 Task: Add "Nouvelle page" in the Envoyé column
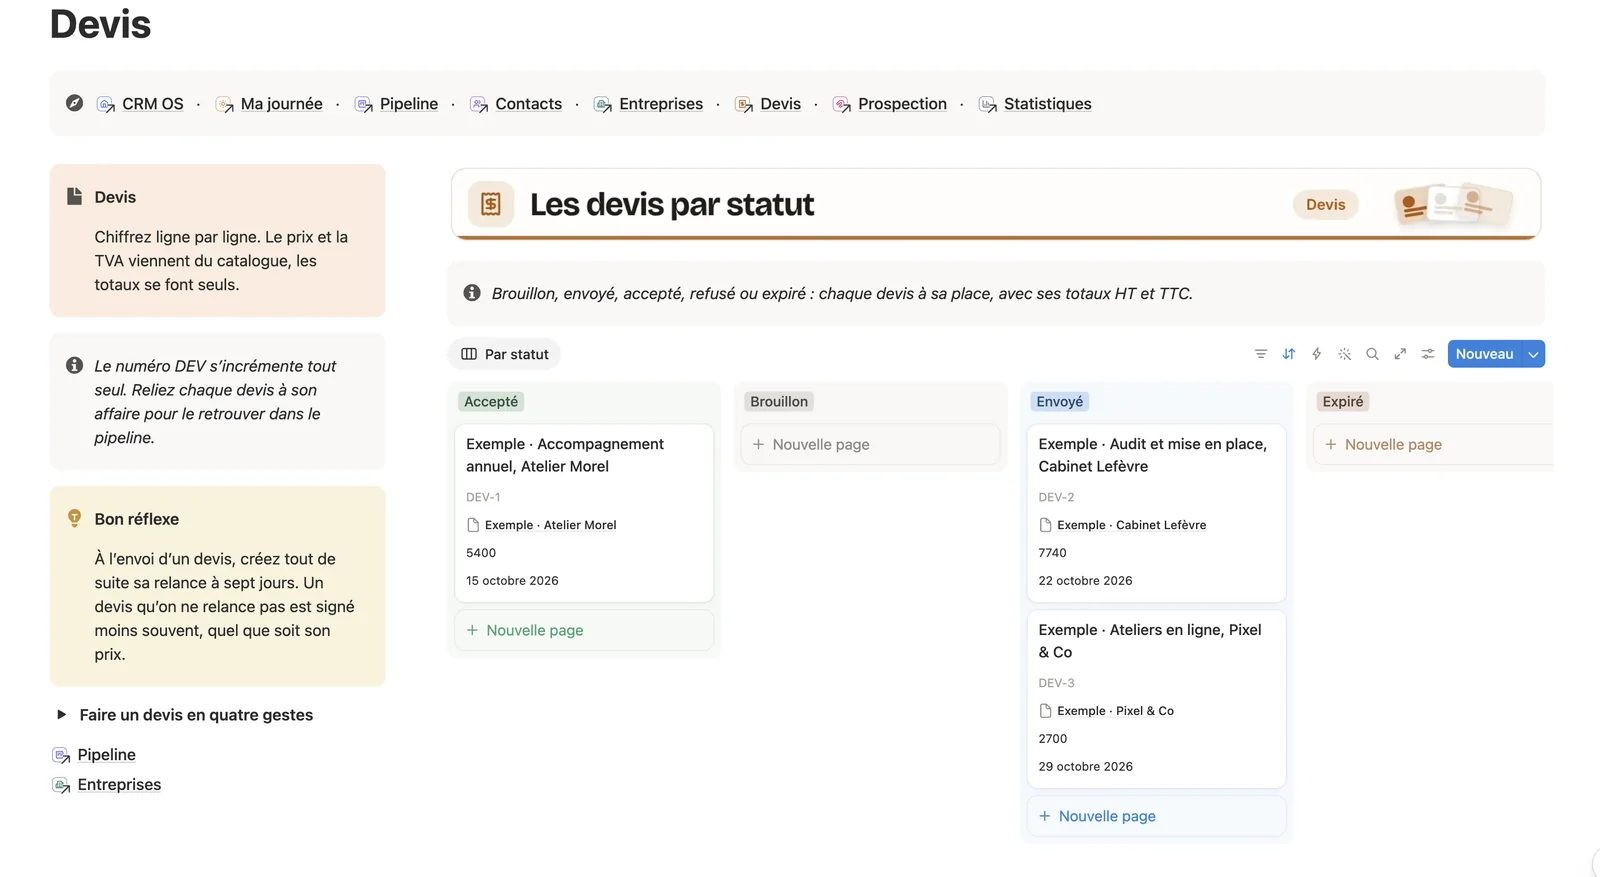(1156, 816)
